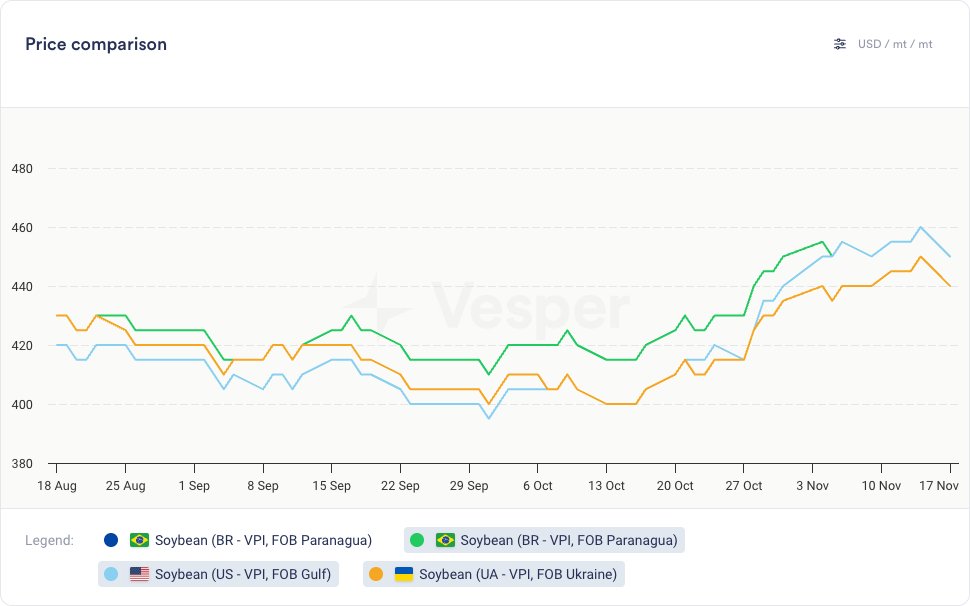
Task: Click the orange Ukraine legend dot
Action: pyautogui.click(x=375, y=574)
